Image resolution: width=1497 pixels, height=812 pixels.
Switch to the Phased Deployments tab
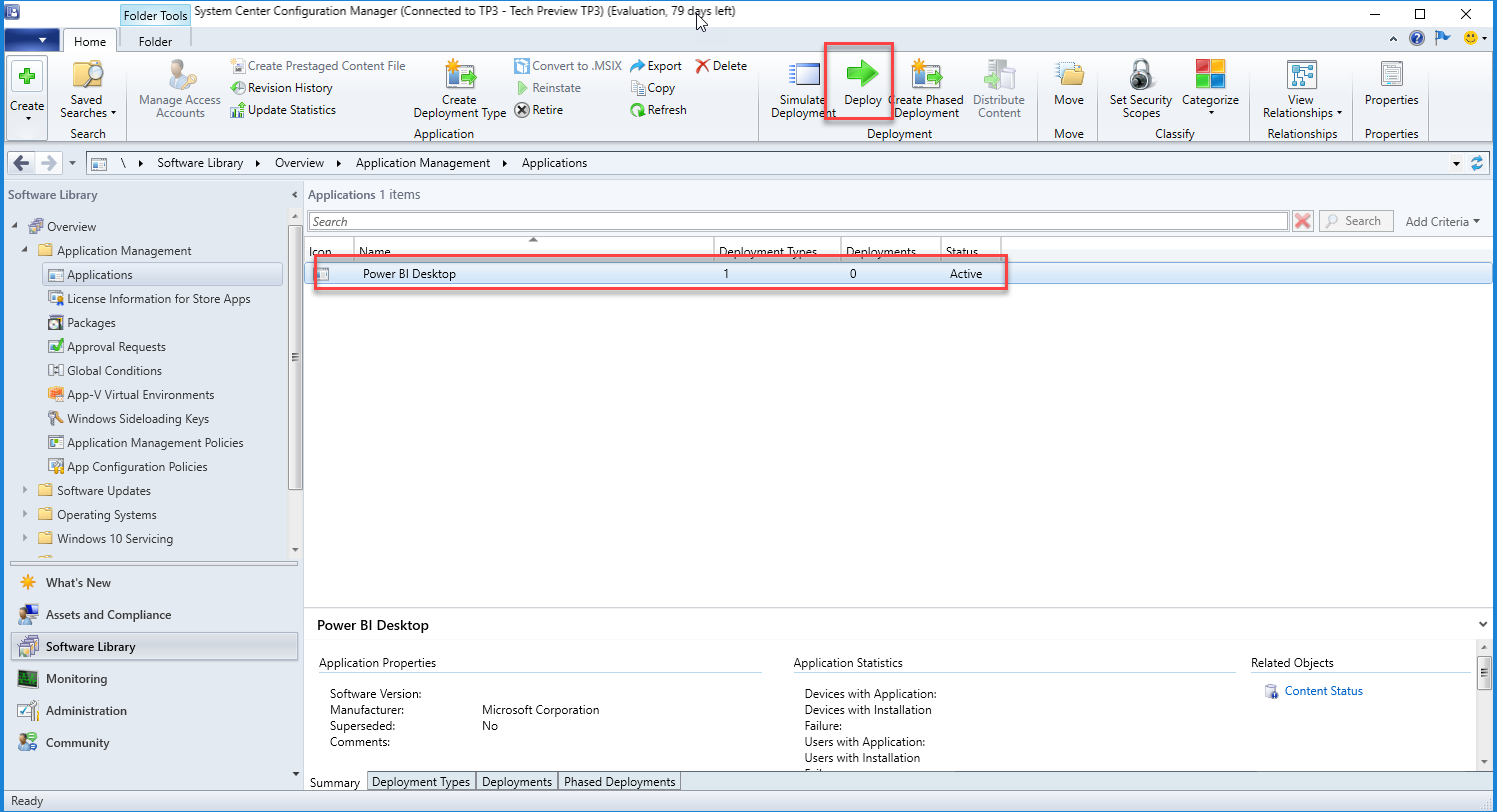pyautogui.click(x=620, y=782)
